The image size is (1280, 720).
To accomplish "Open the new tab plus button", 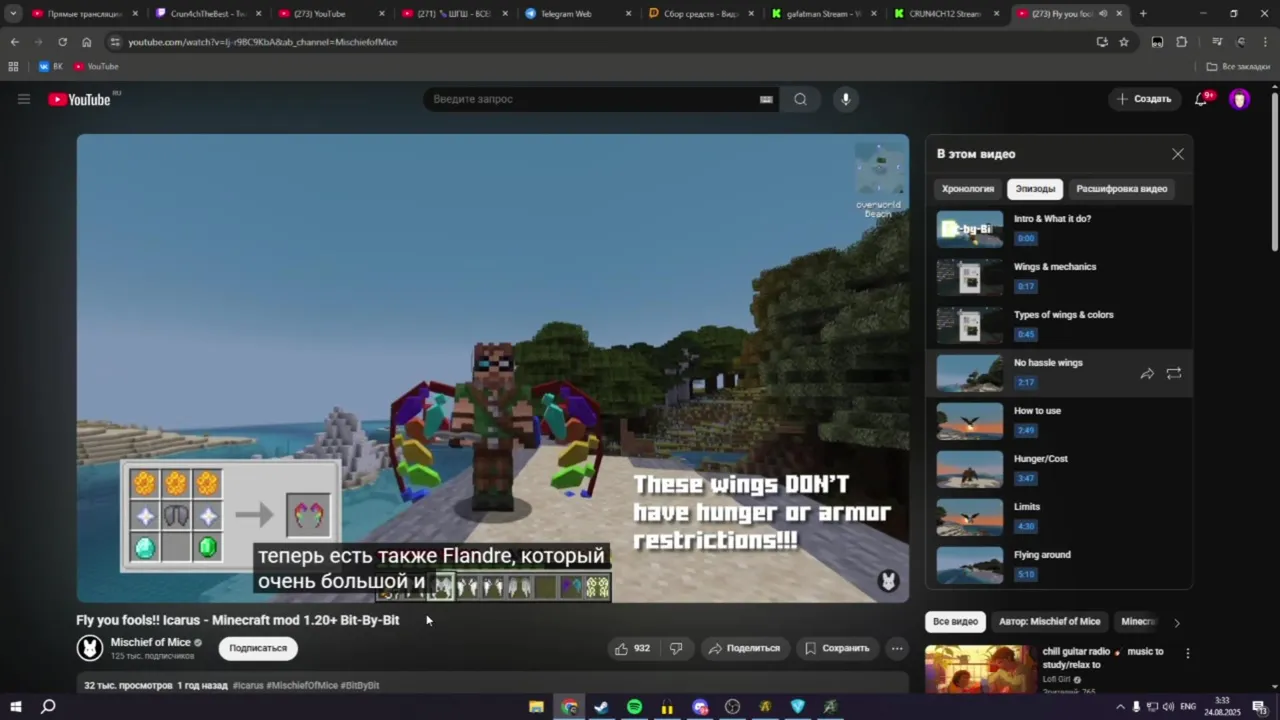I will 1143,14.
